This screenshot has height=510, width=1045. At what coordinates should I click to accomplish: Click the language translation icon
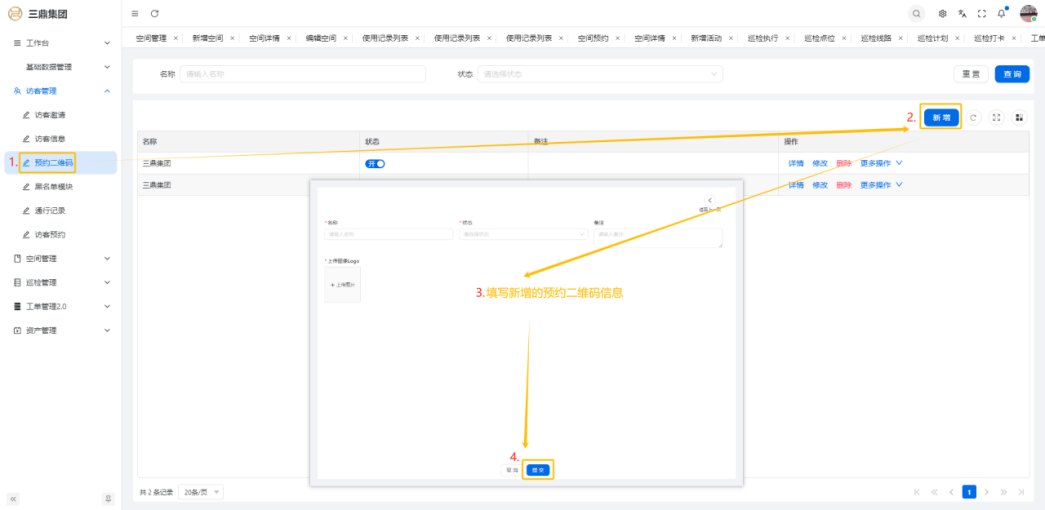coord(962,13)
